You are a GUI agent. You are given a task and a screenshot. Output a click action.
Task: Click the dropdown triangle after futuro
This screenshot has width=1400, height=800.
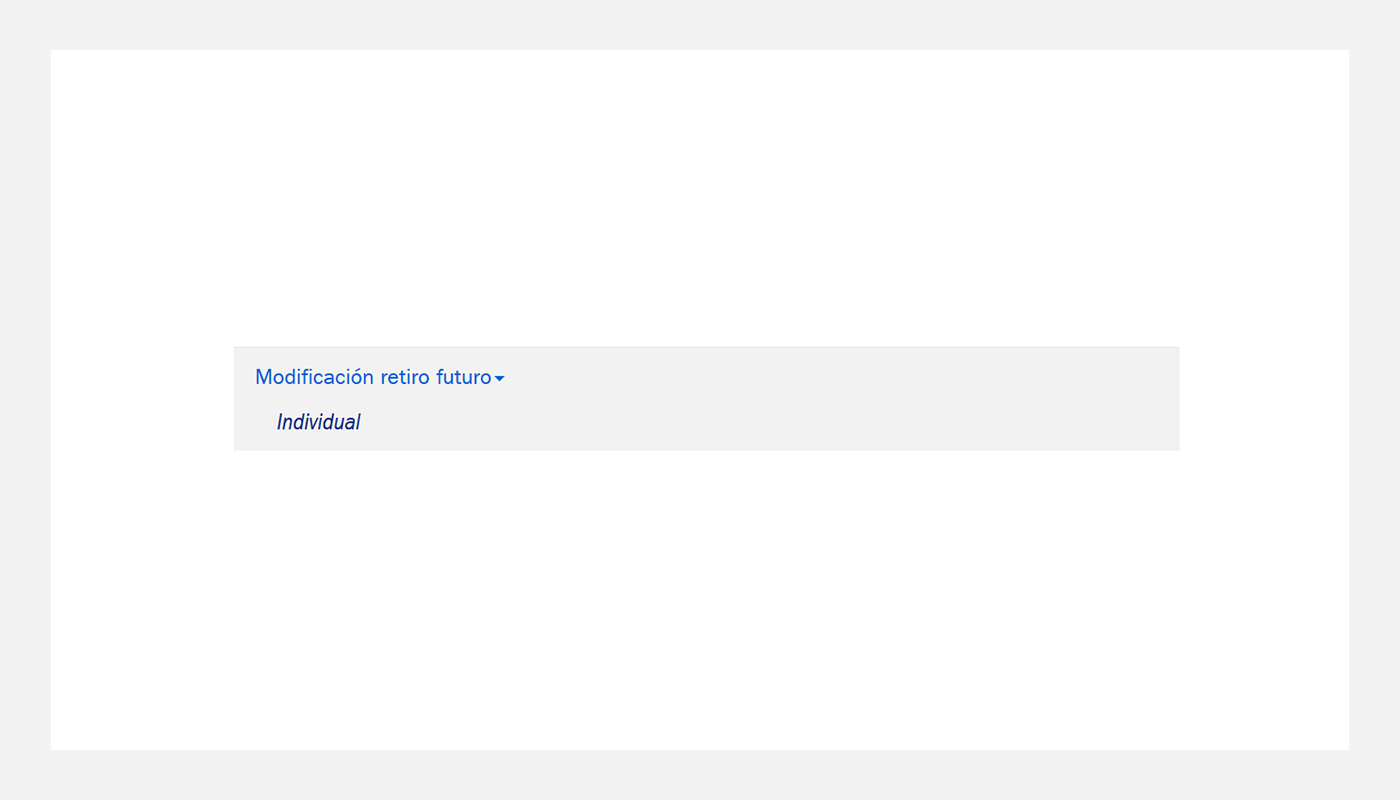(500, 379)
